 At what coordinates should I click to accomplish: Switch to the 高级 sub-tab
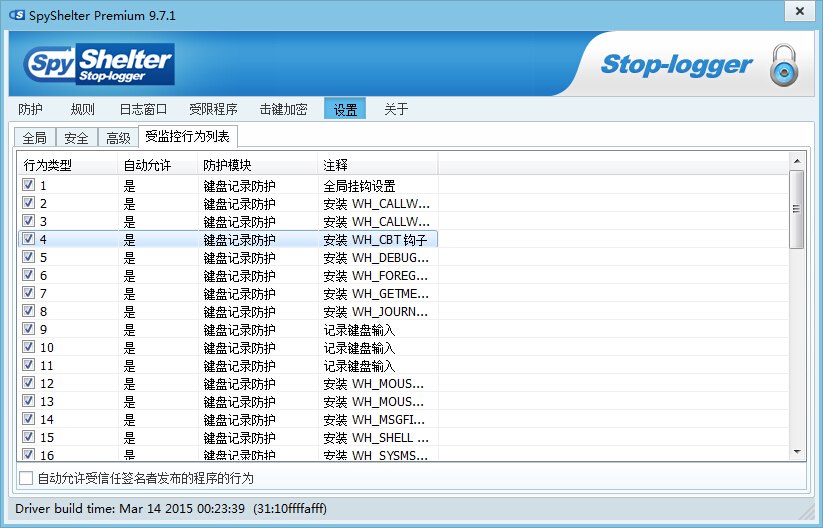118,138
